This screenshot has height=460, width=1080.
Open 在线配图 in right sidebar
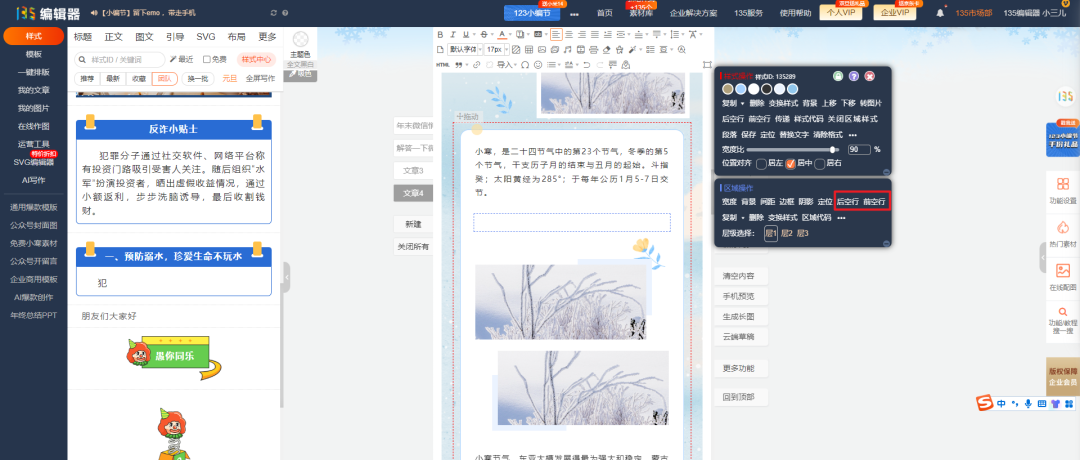[1061, 278]
